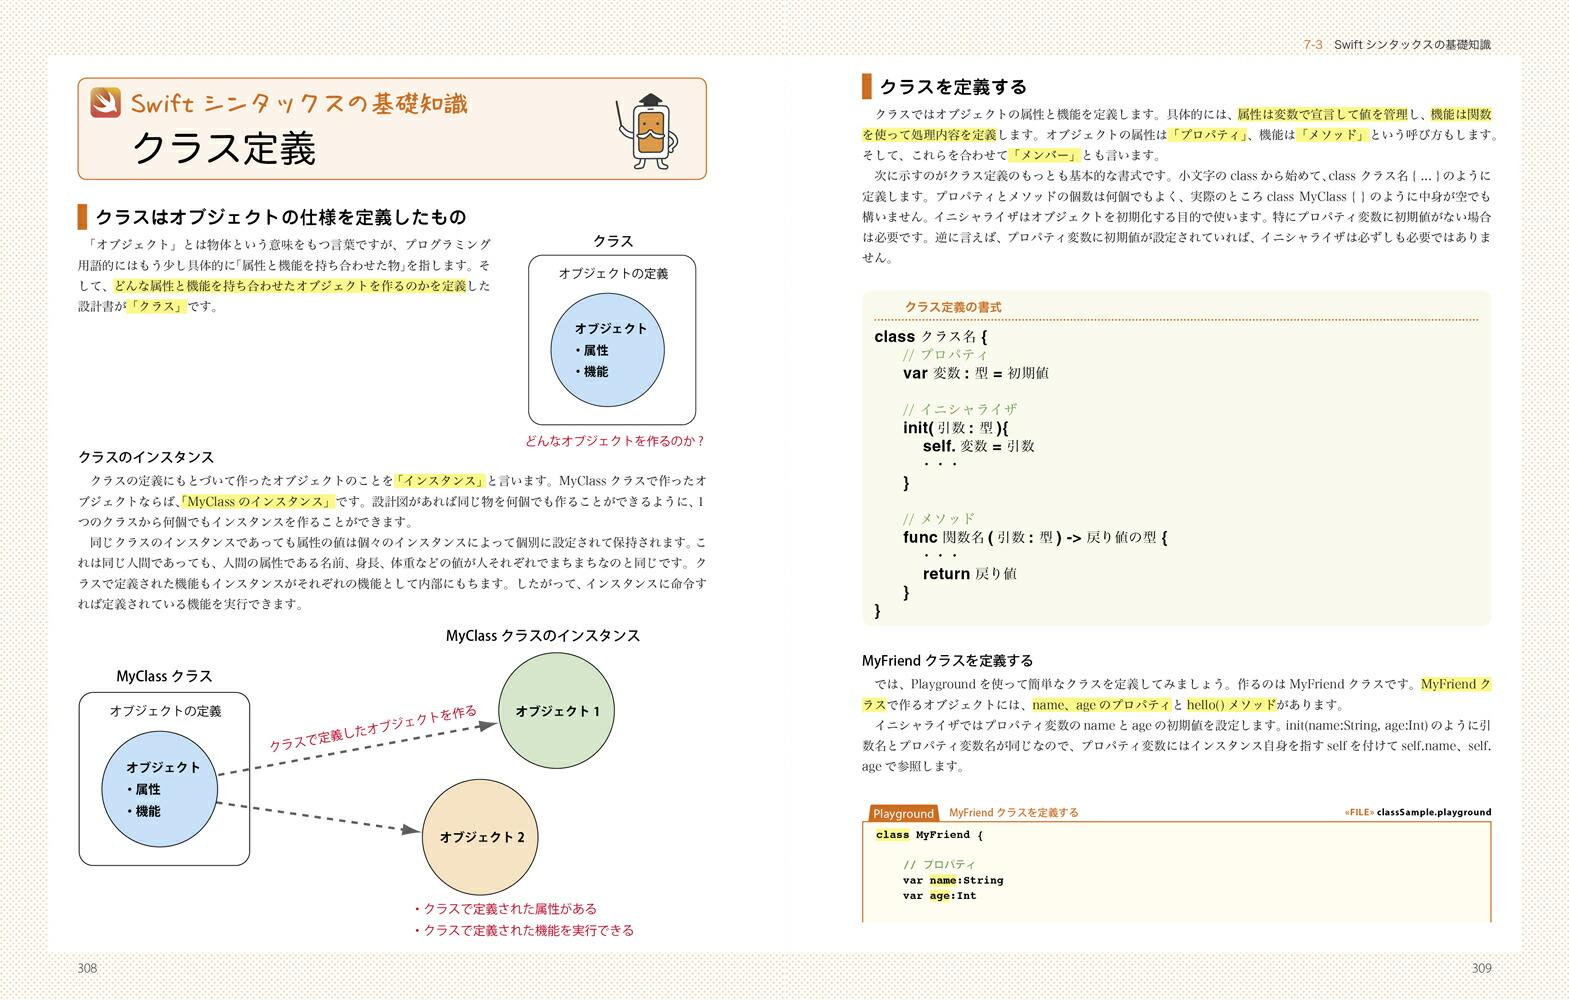
Task: Click the クラス label above the top diagram
Action: 613,241
